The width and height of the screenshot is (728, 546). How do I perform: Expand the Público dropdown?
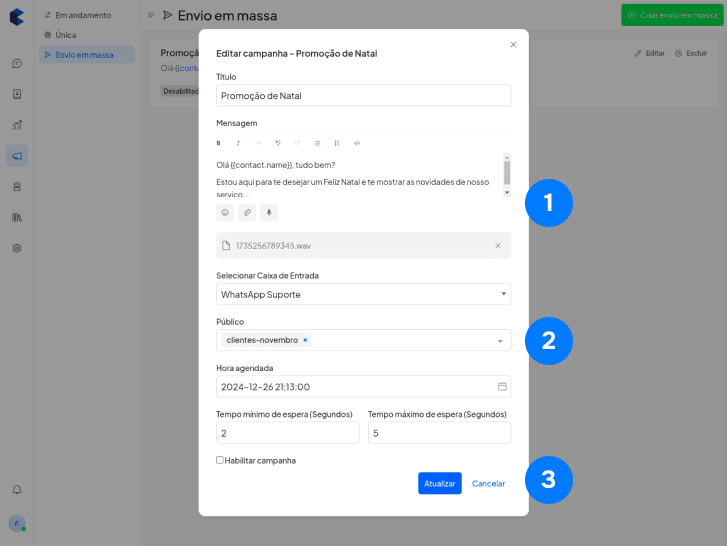(500, 341)
